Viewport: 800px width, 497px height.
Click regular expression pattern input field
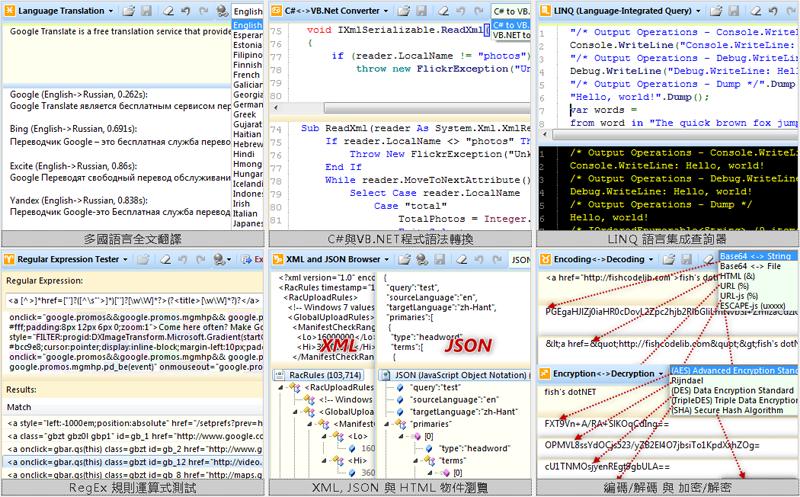[134, 301]
